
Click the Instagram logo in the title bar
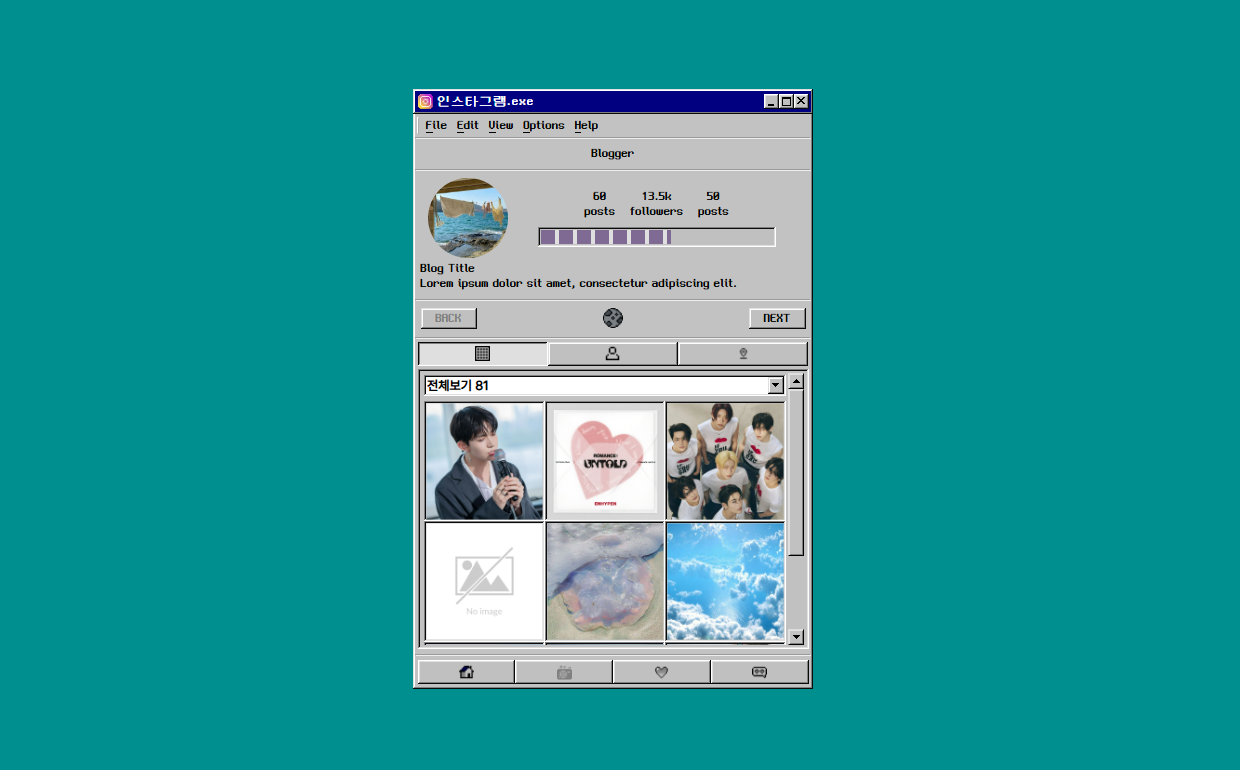(x=425, y=101)
